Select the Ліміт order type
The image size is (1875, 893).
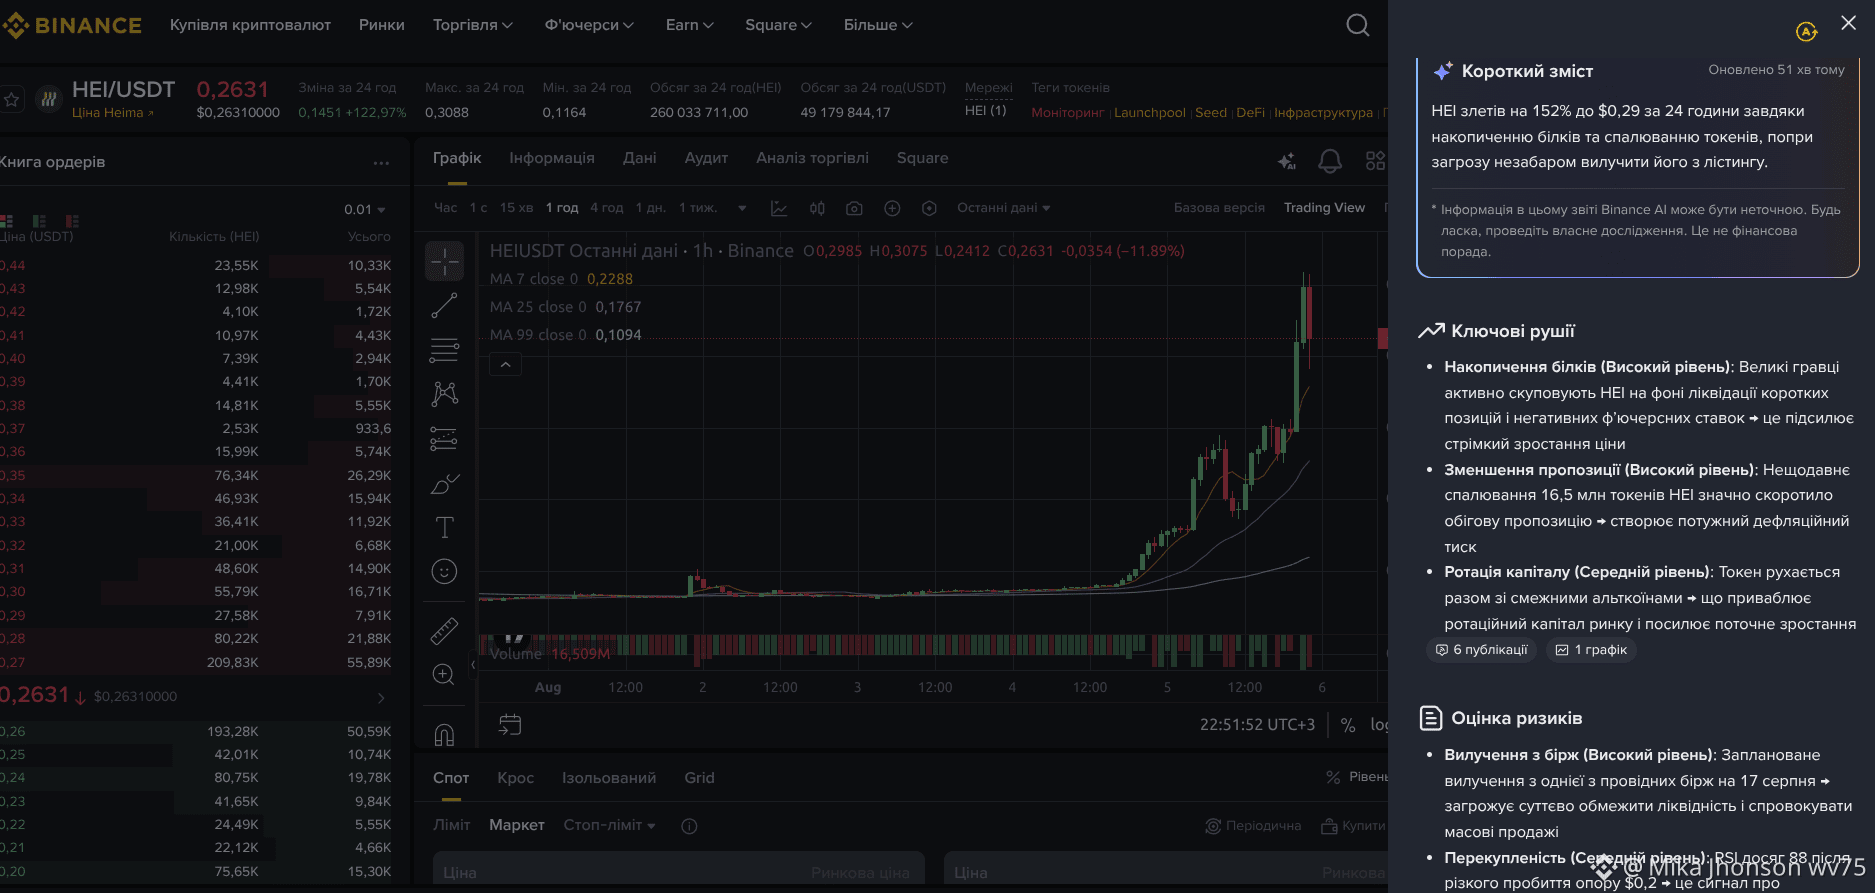coord(451,825)
